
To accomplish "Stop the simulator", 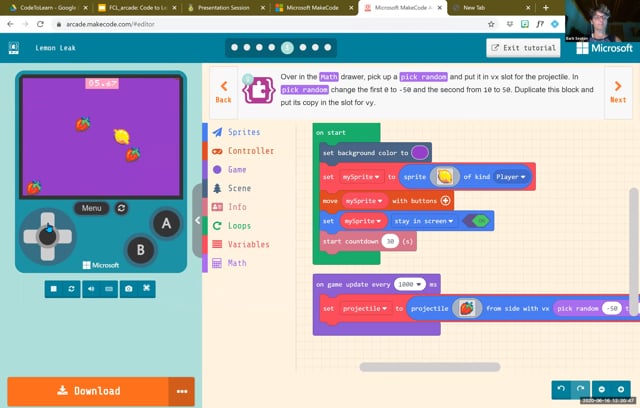I will pos(53,289).
